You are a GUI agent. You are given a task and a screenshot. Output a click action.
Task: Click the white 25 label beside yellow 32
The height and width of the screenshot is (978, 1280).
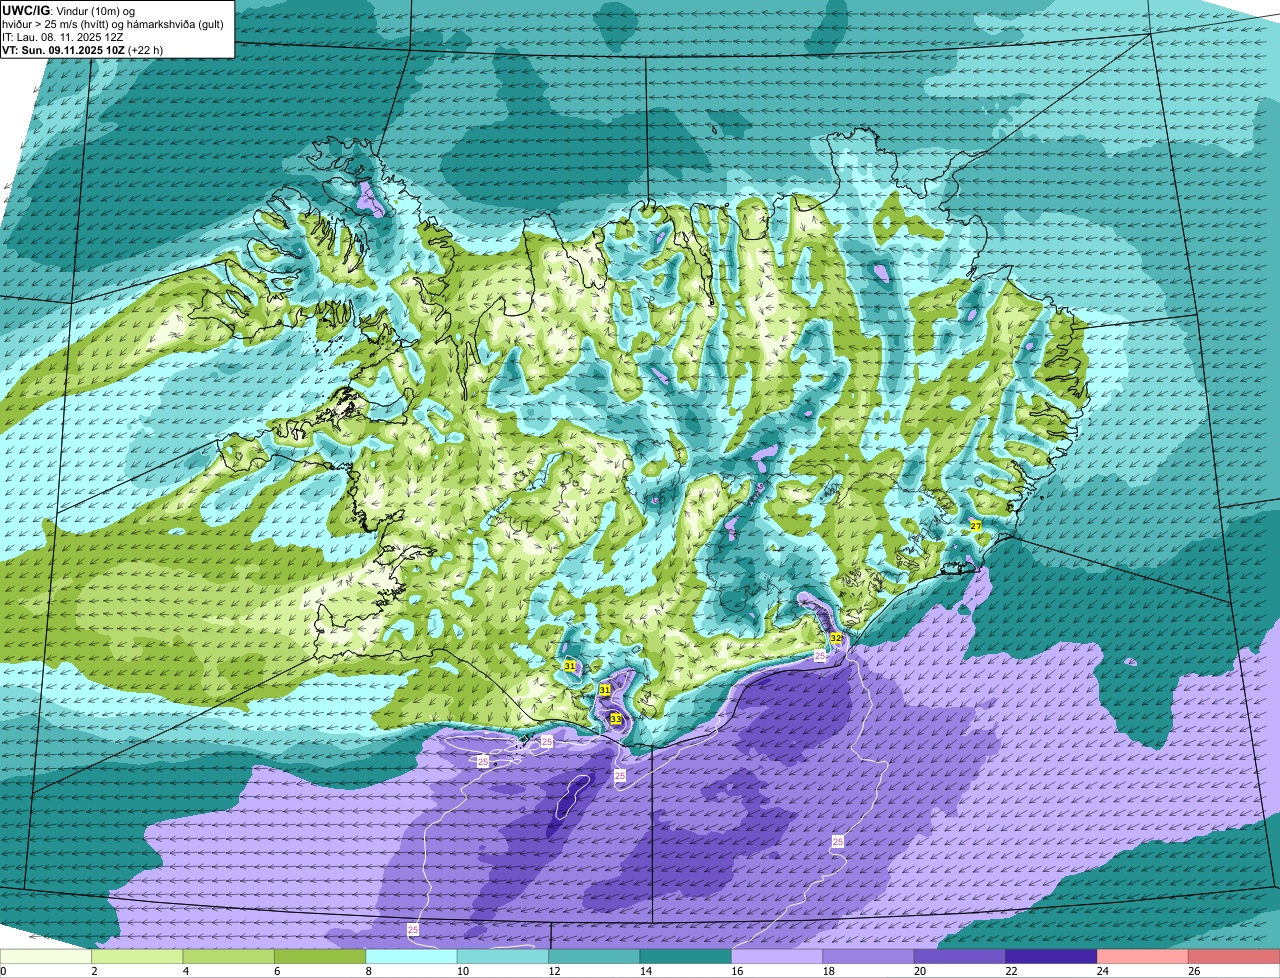(820, 656)
